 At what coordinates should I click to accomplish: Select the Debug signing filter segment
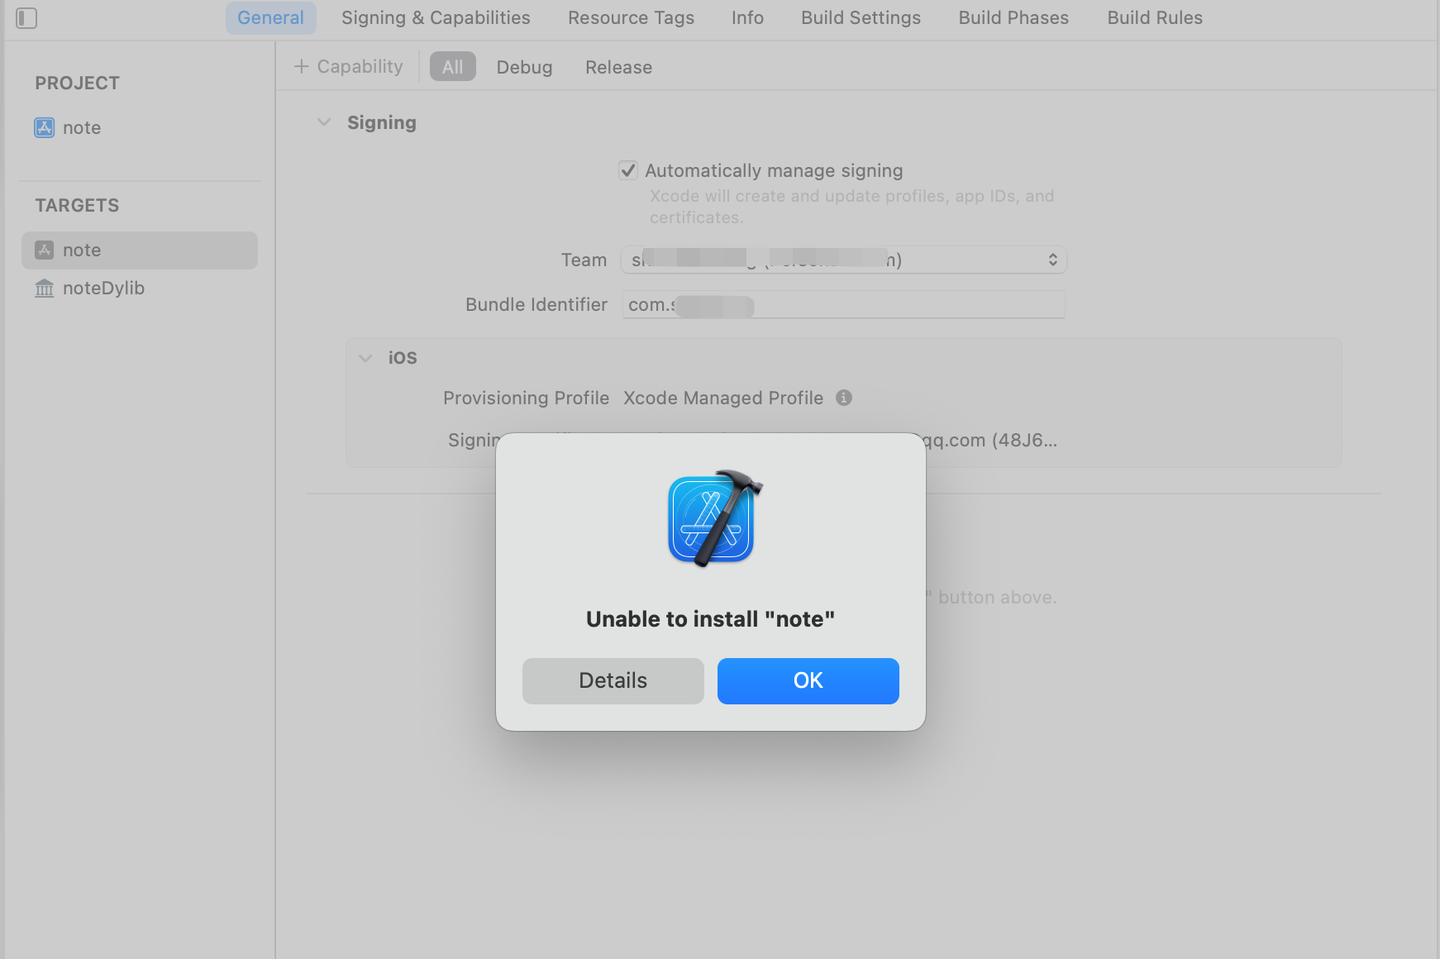tap(524, 66)
